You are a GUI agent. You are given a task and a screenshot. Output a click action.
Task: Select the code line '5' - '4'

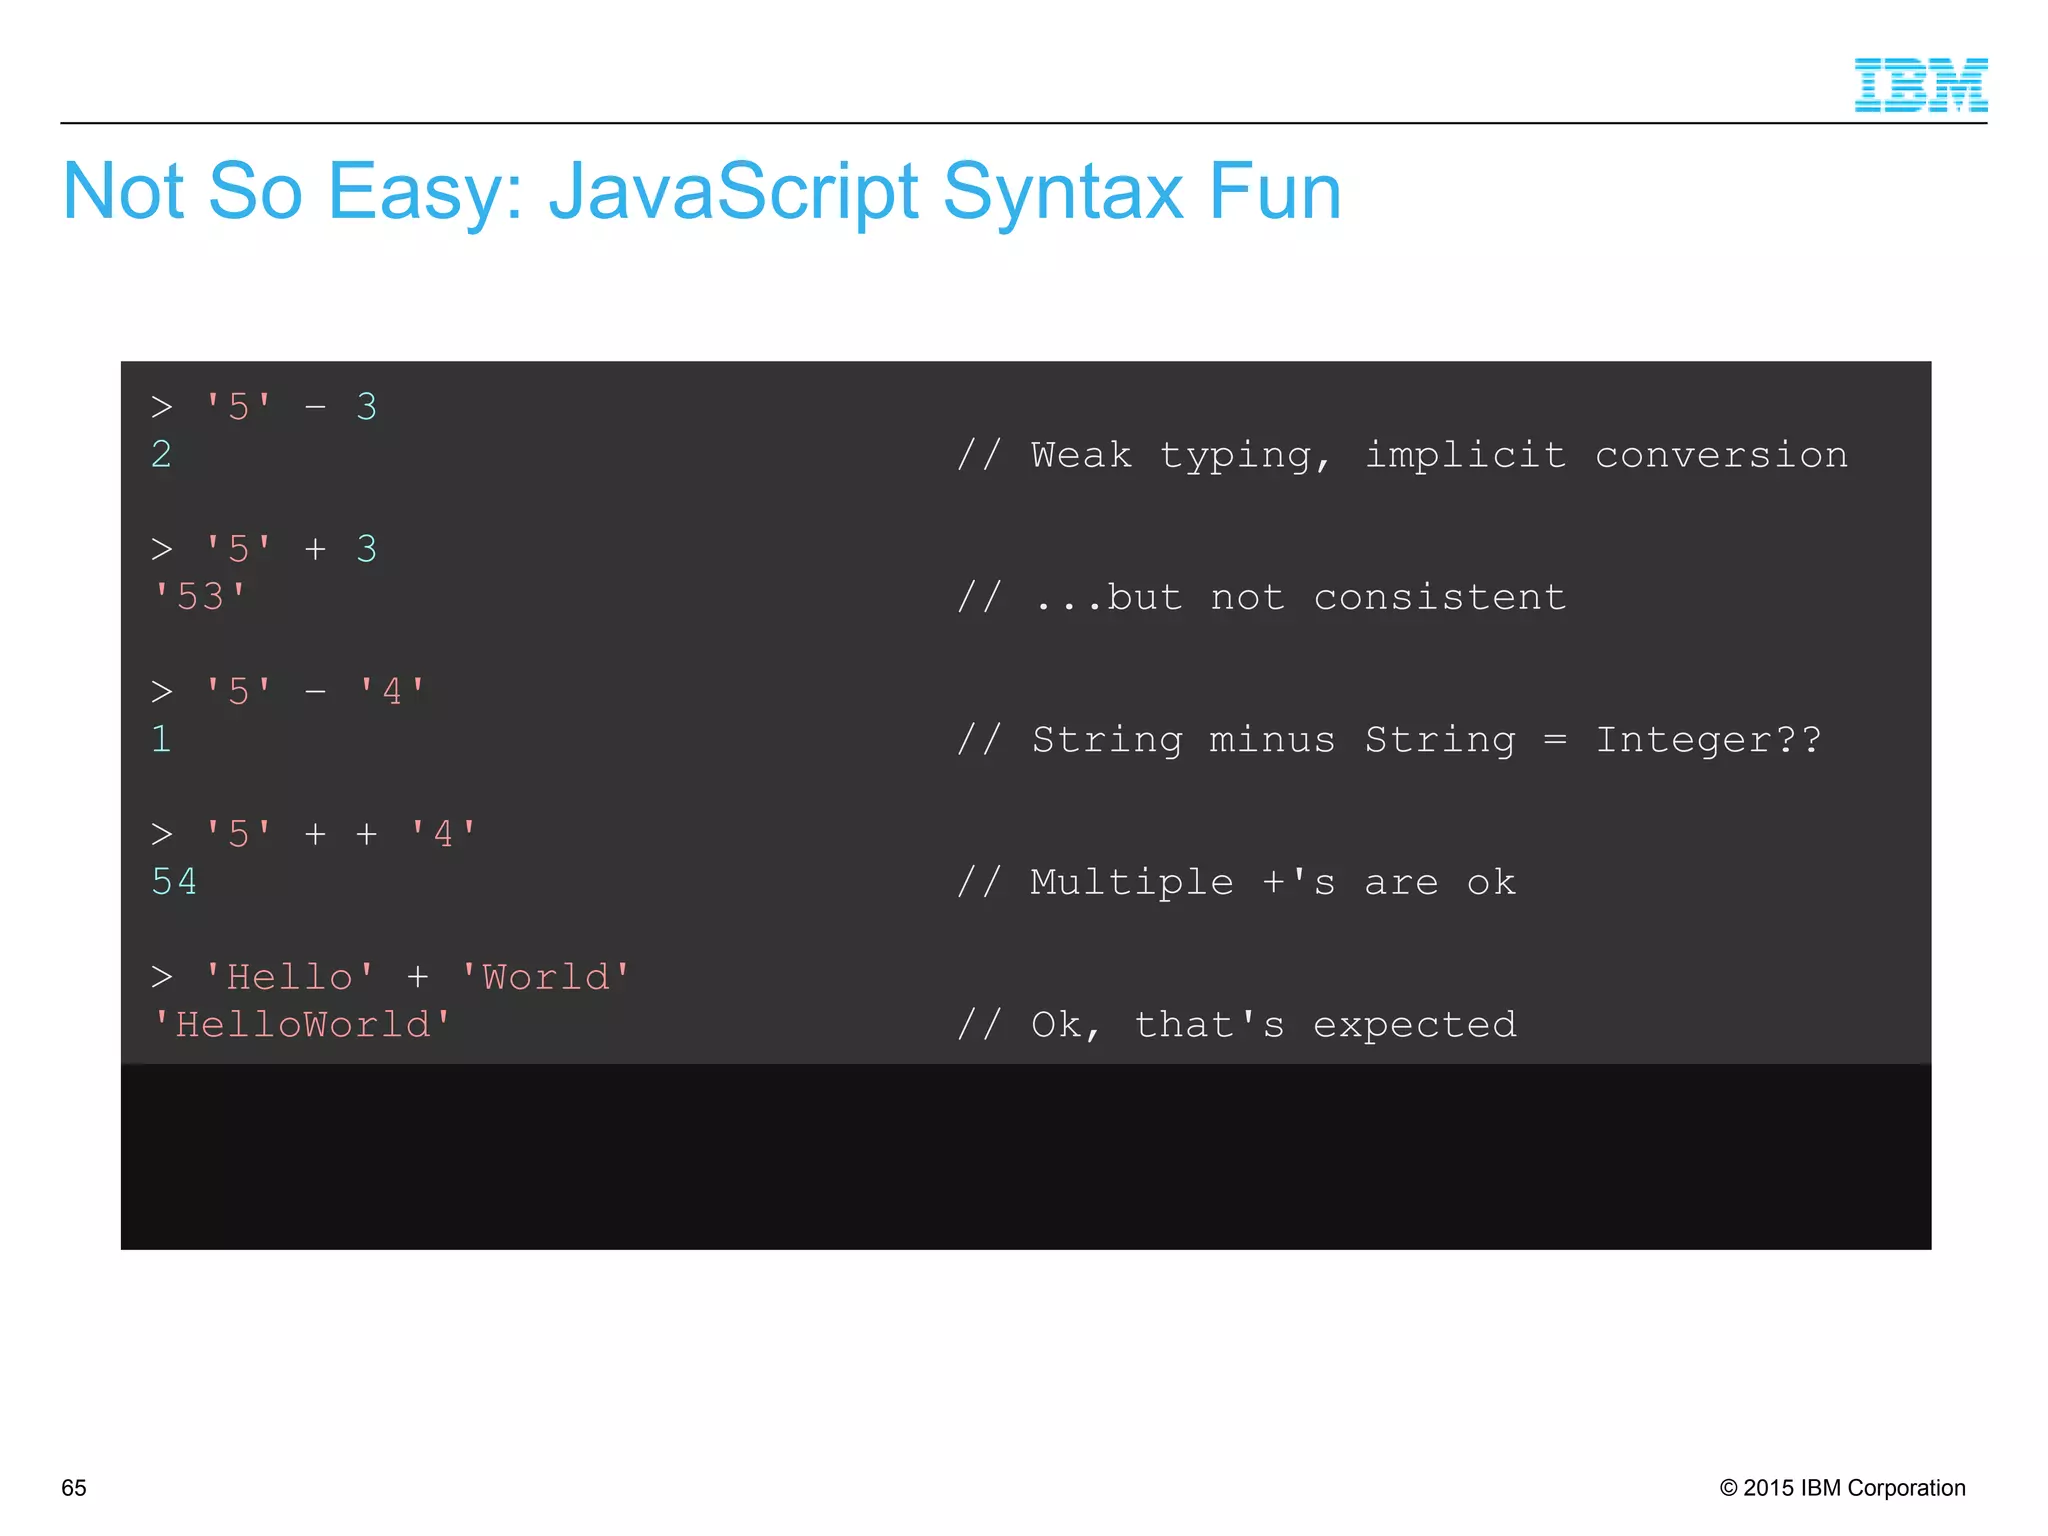point(289,692)
